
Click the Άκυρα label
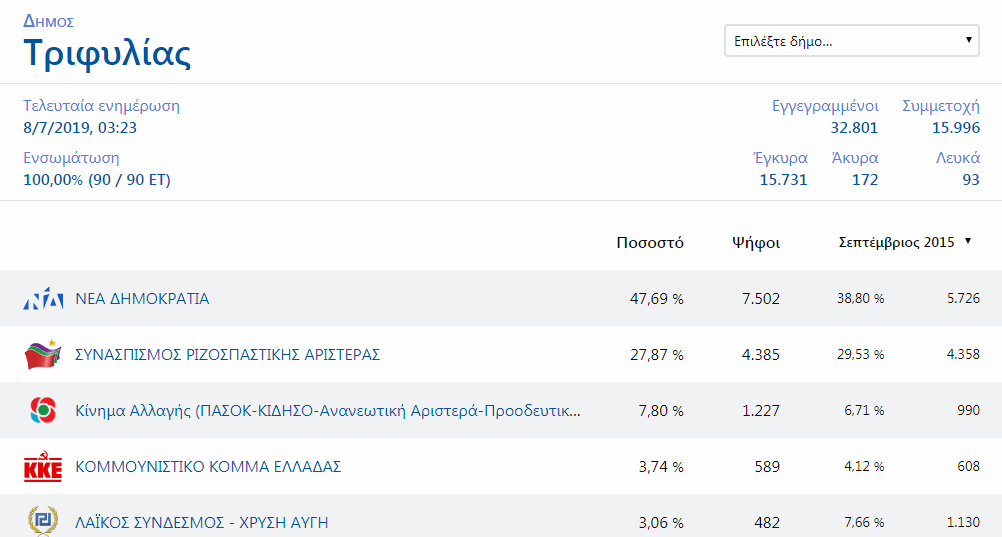coord(855,158)
